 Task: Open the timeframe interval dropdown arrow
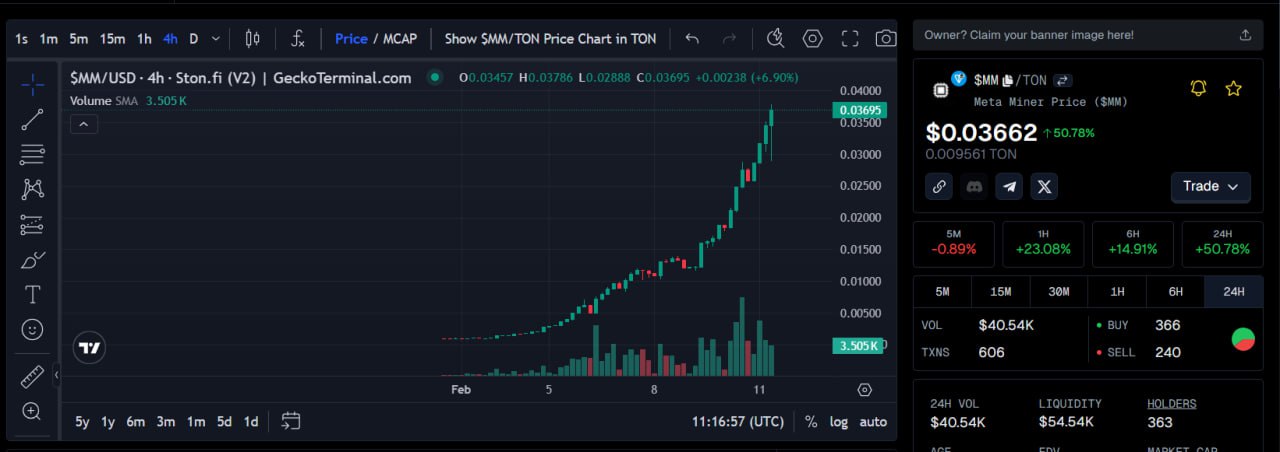(216, 39)
